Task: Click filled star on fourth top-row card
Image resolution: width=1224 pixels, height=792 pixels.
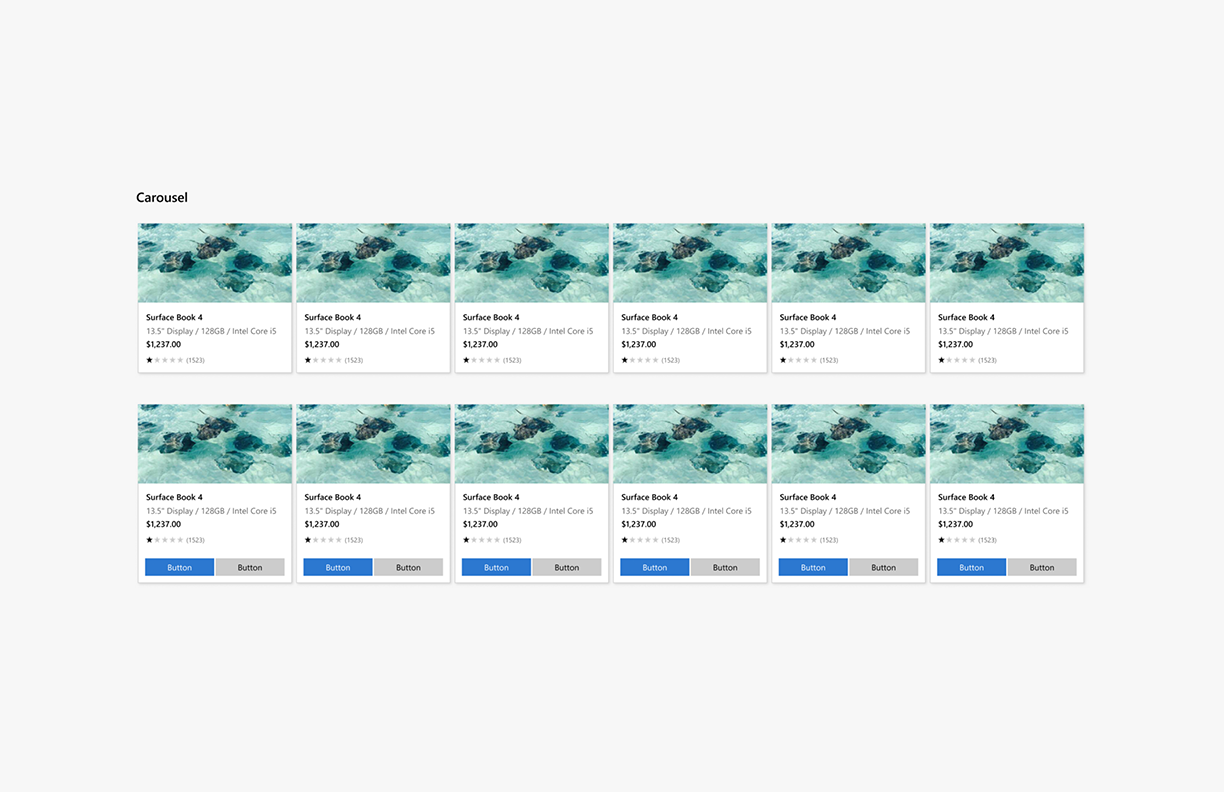Action: click(x=625, y=360)
